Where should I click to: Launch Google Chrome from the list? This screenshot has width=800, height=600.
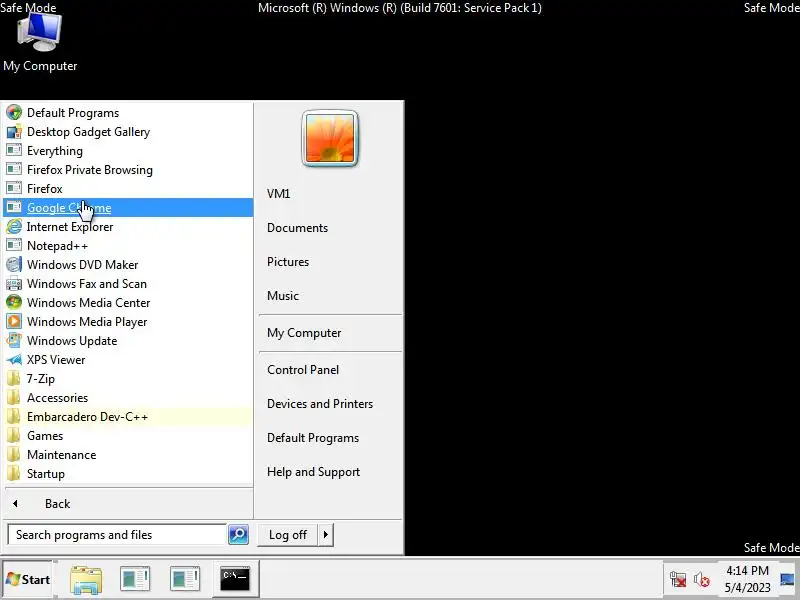click(x=128, y=207)
